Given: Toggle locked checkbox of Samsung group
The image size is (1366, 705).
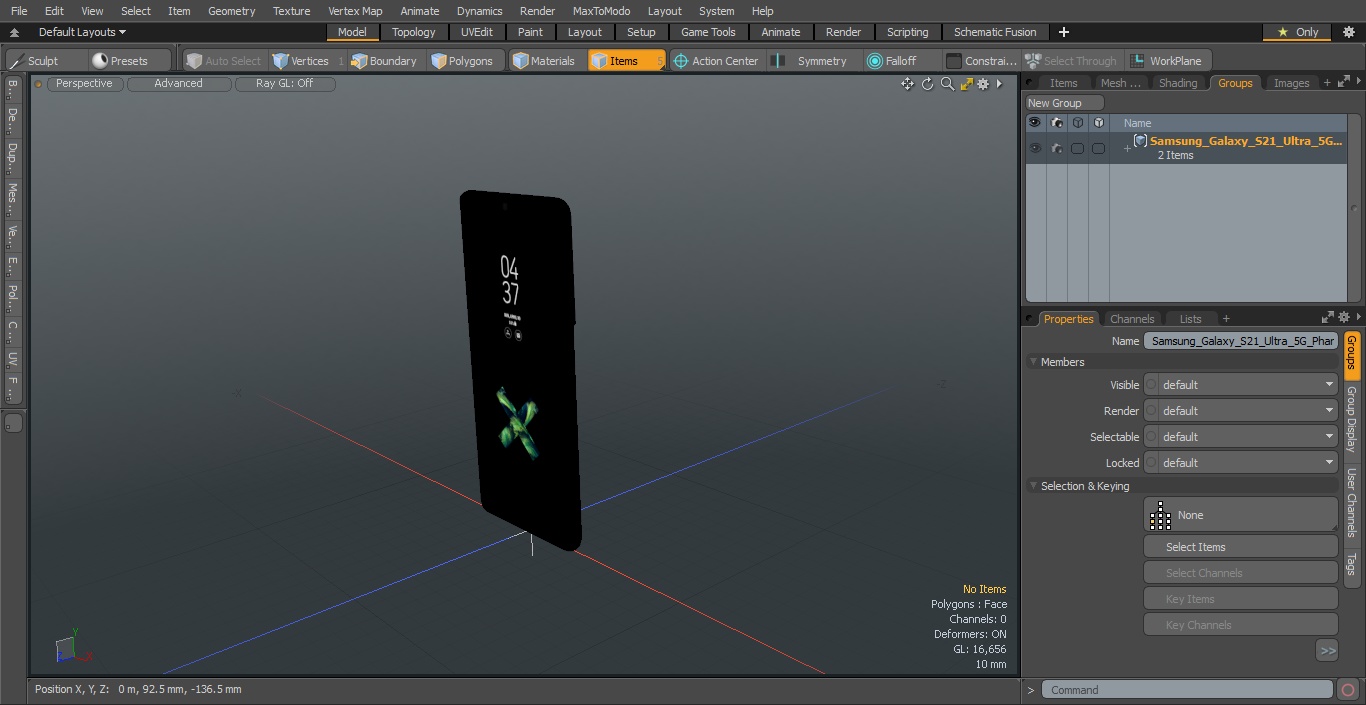Looking at the screenshot, I should click(1098, 148).
